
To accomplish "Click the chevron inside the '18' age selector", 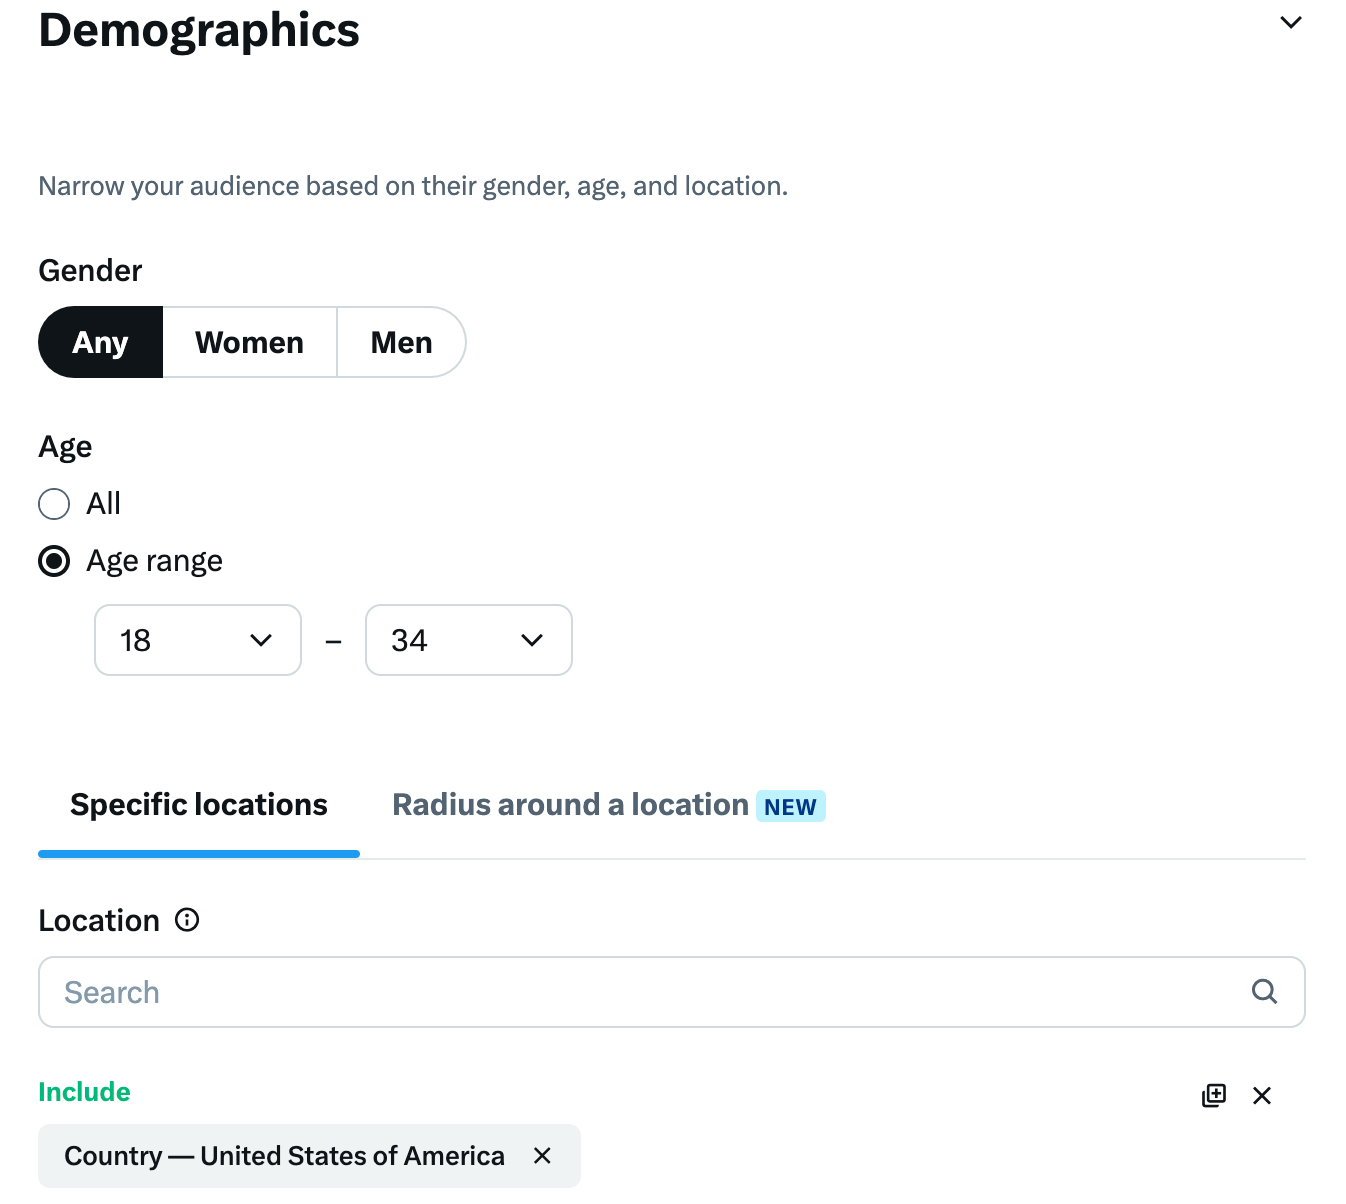I will [262, 640].
